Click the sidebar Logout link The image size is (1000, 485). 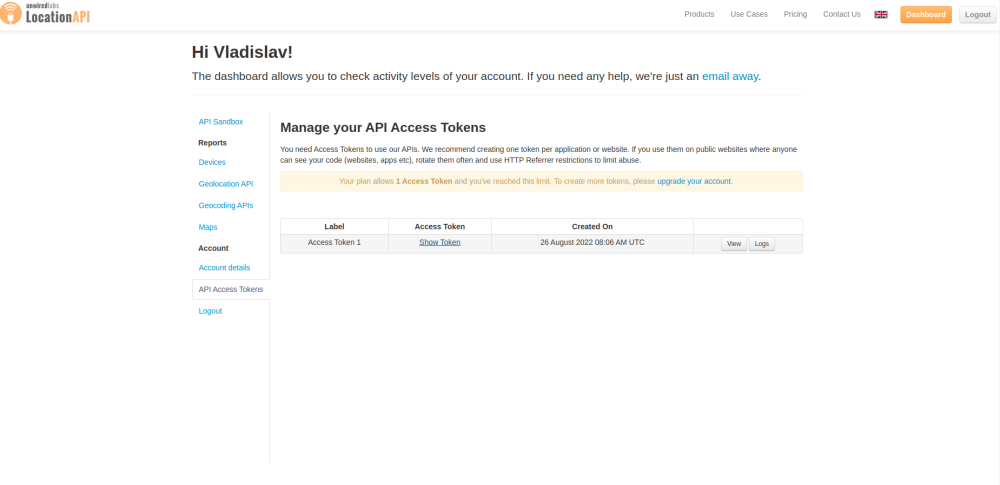pos(210,311)
